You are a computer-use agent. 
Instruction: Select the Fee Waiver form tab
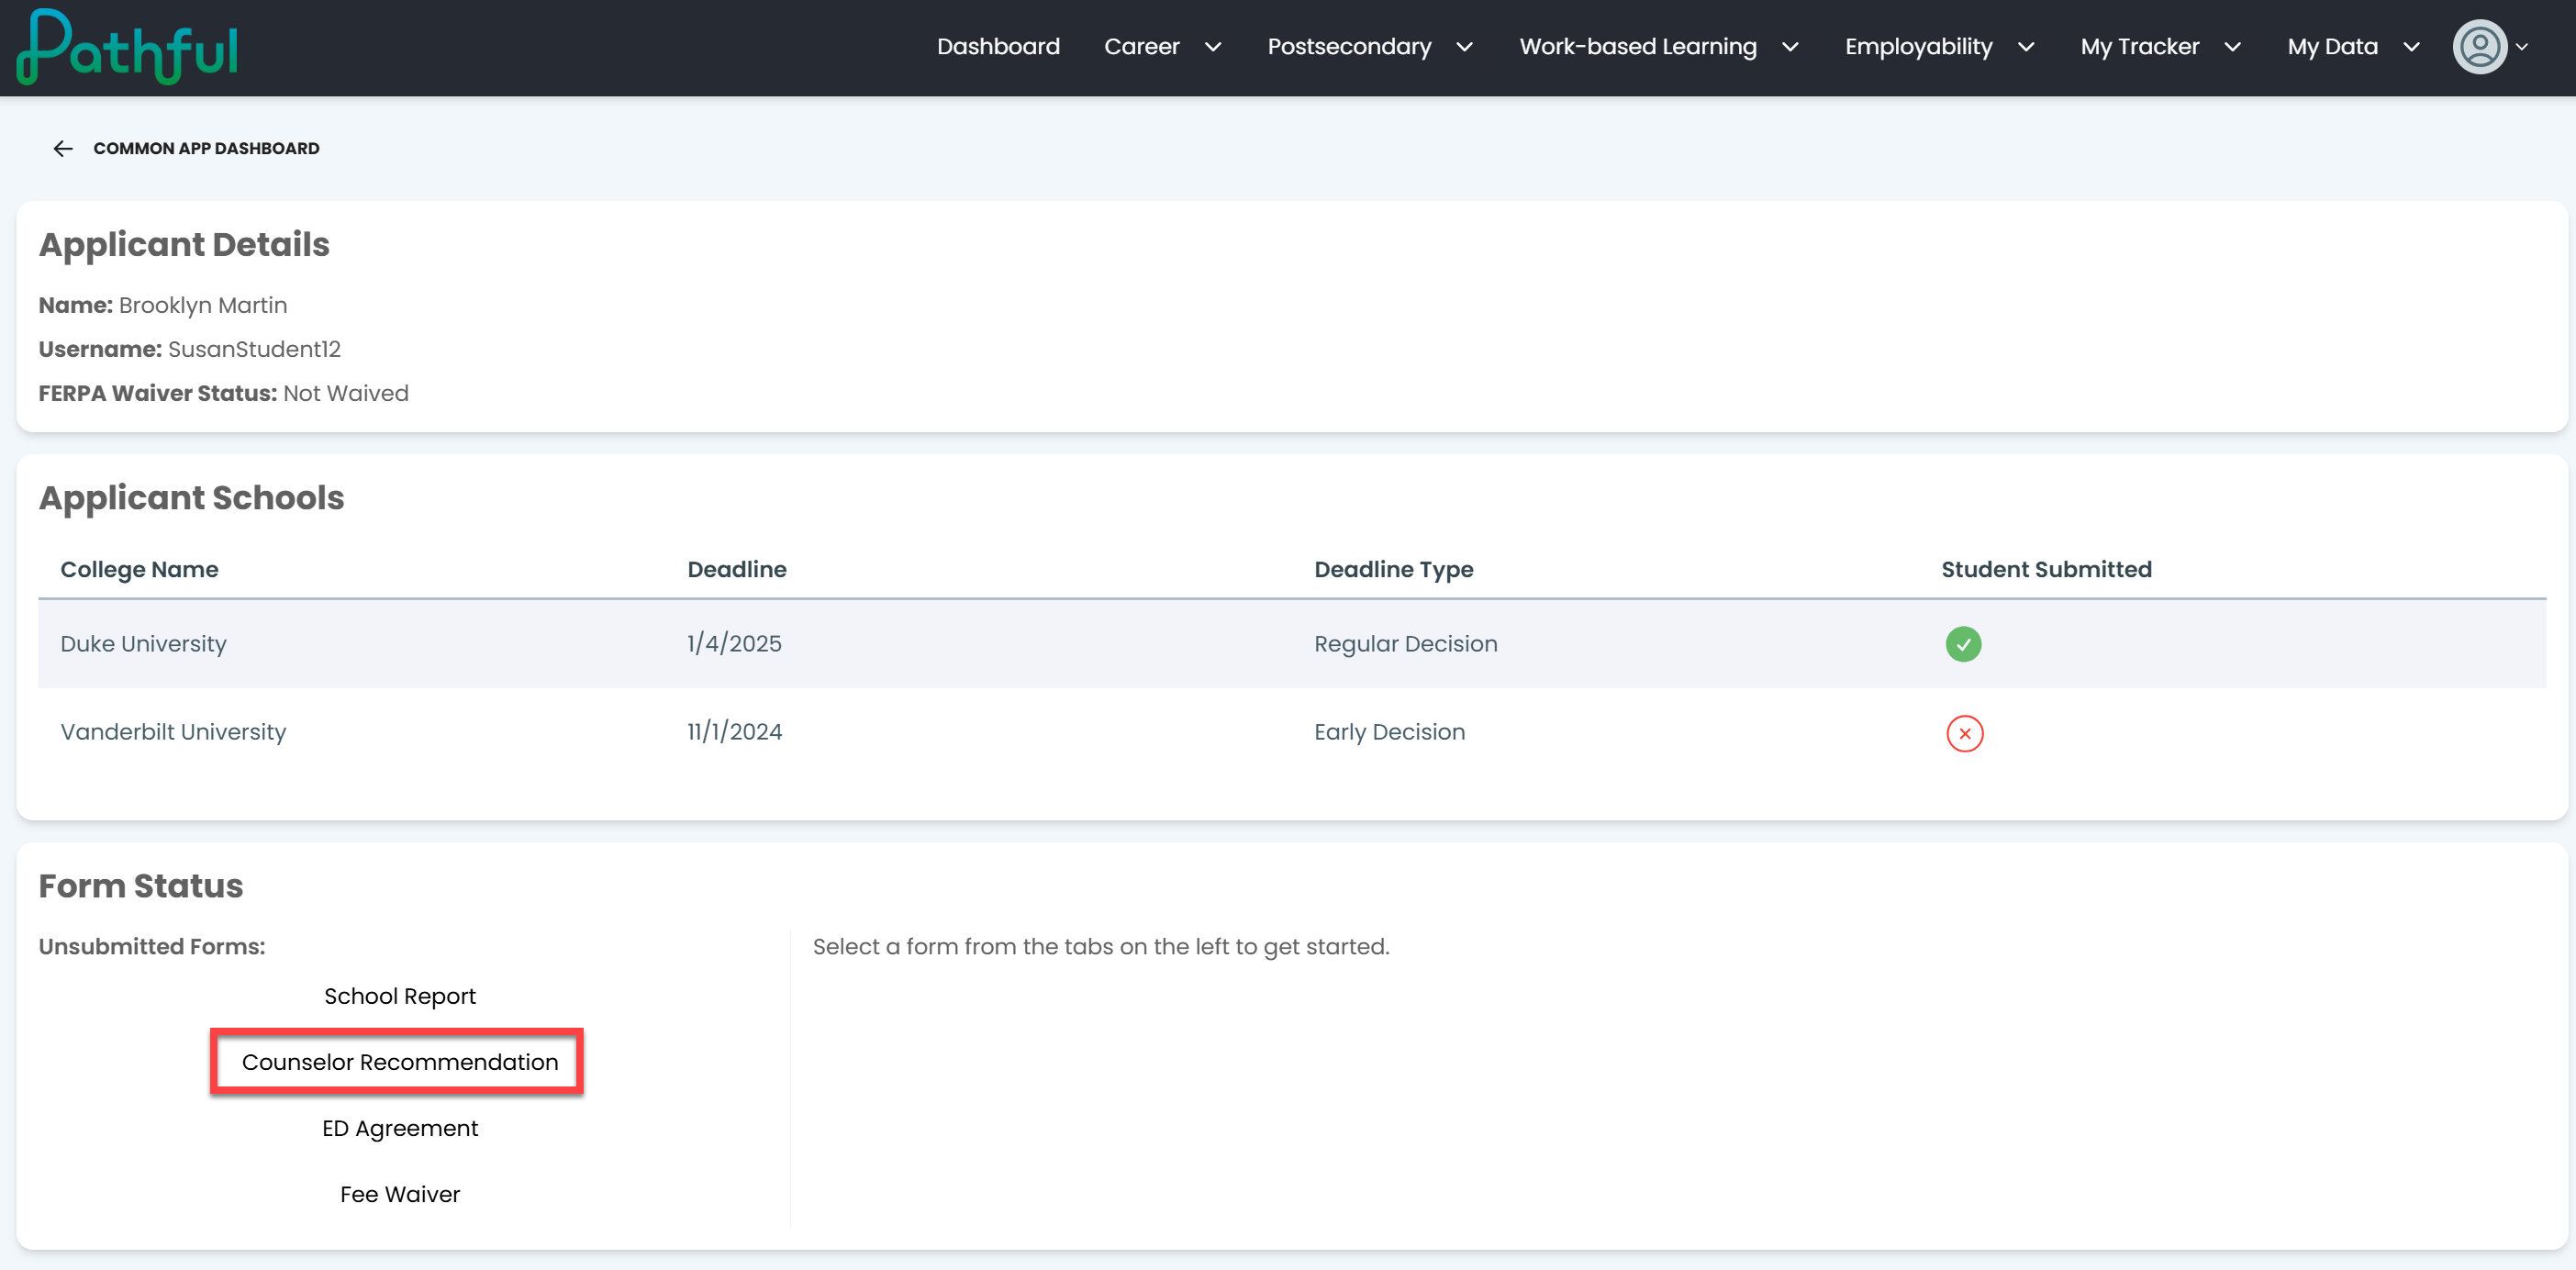click(x=400, y=1194)
